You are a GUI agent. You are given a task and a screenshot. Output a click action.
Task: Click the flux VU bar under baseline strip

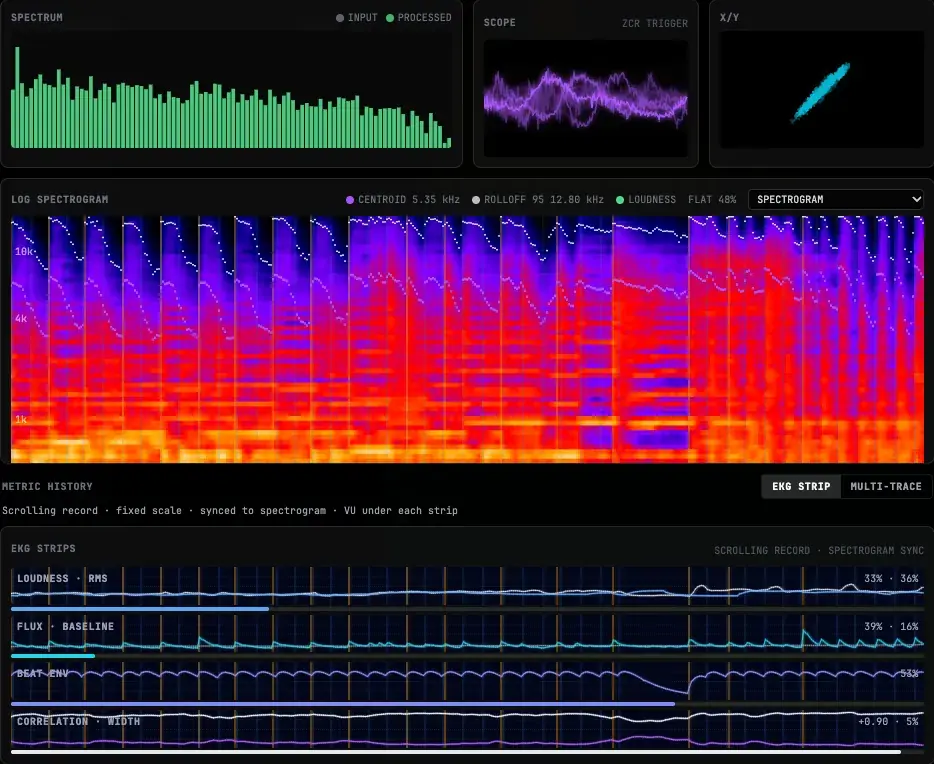pos(468,656)
